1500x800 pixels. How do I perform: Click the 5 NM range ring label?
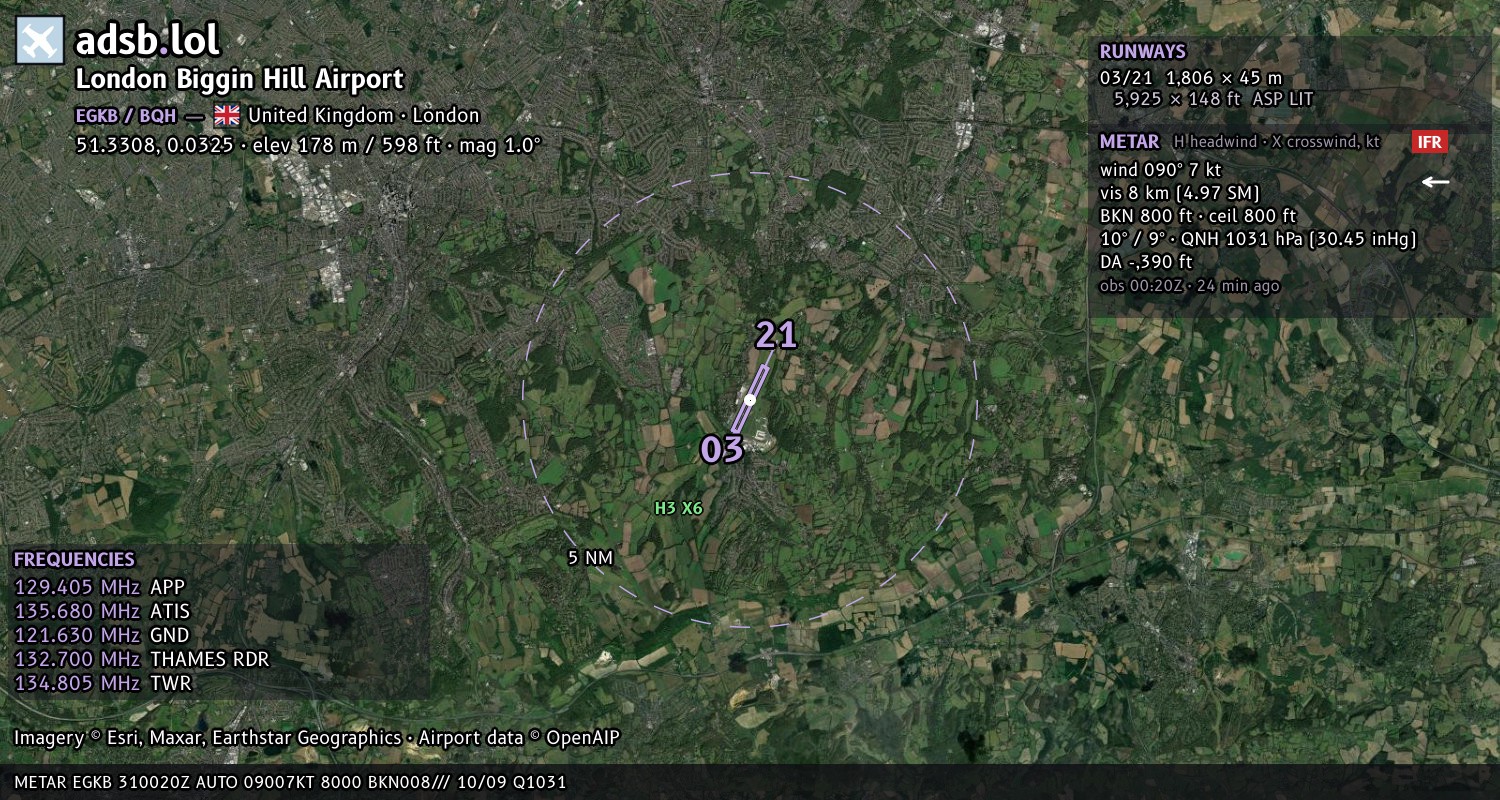(590, 558)
